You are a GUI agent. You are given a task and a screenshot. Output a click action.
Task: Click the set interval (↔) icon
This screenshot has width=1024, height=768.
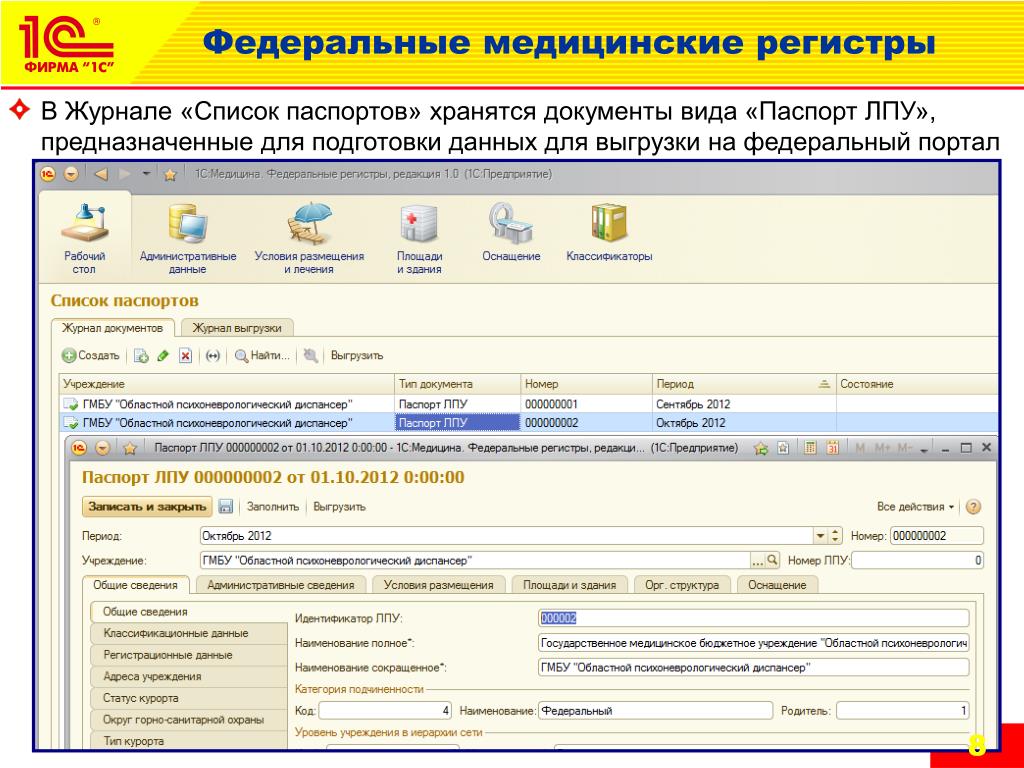click(212, 356)
